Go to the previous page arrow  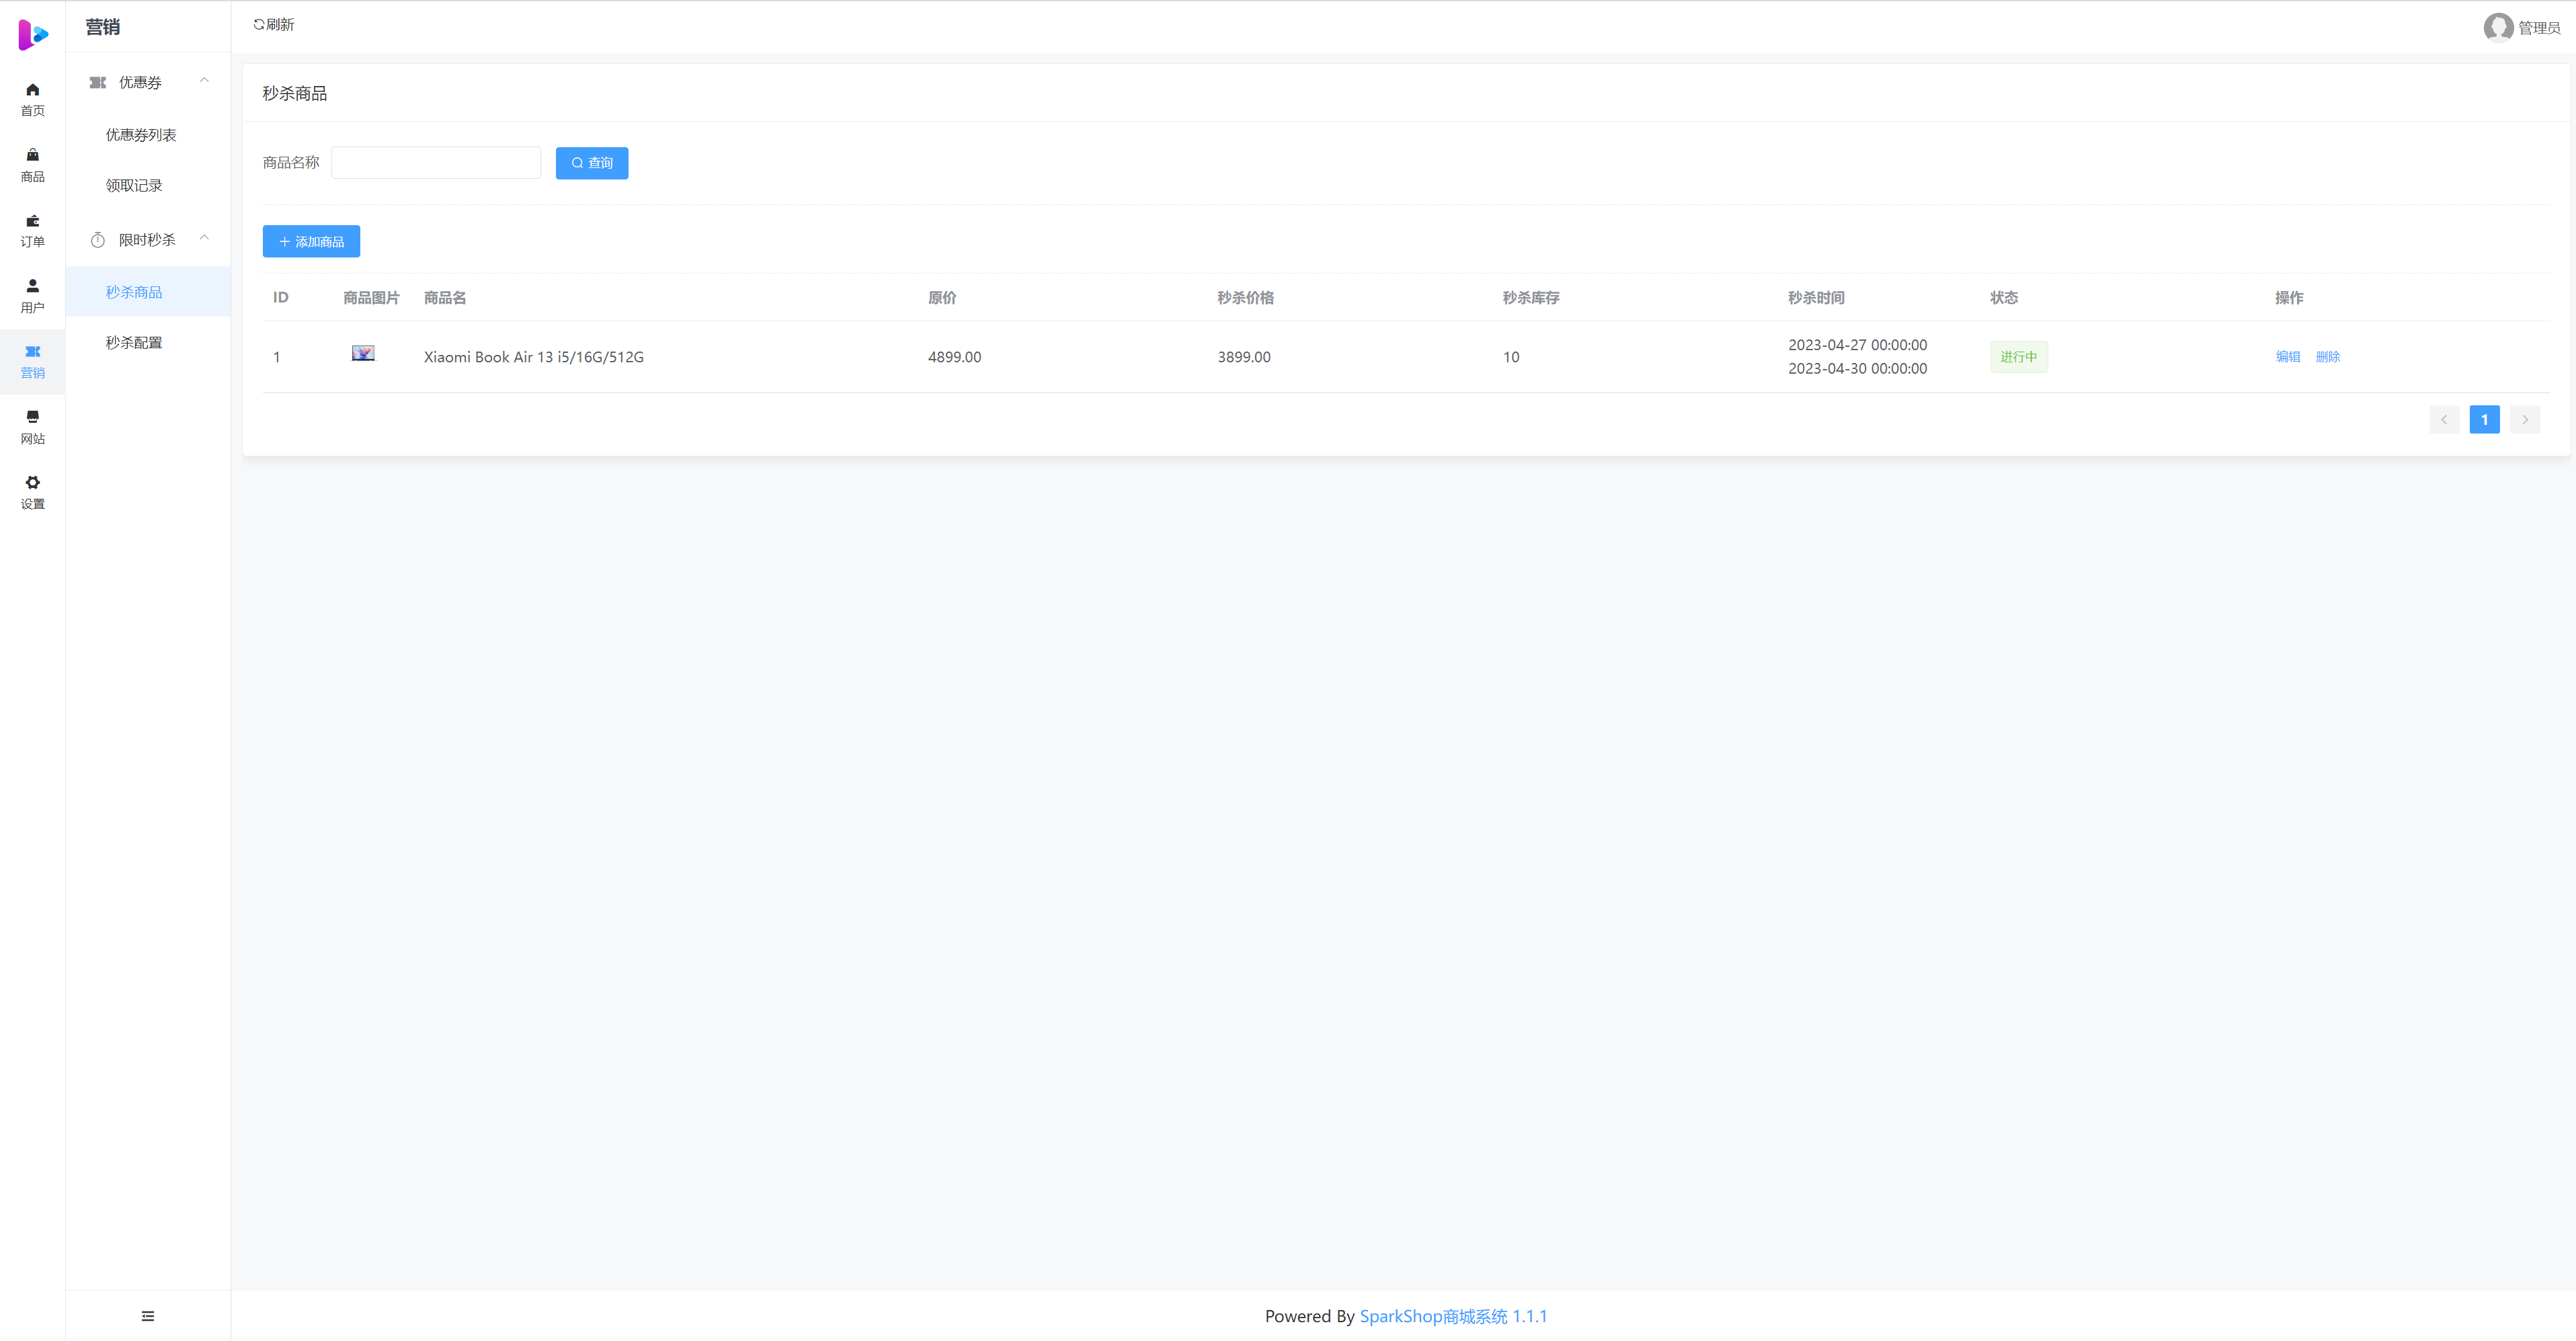click(2444, 420)
